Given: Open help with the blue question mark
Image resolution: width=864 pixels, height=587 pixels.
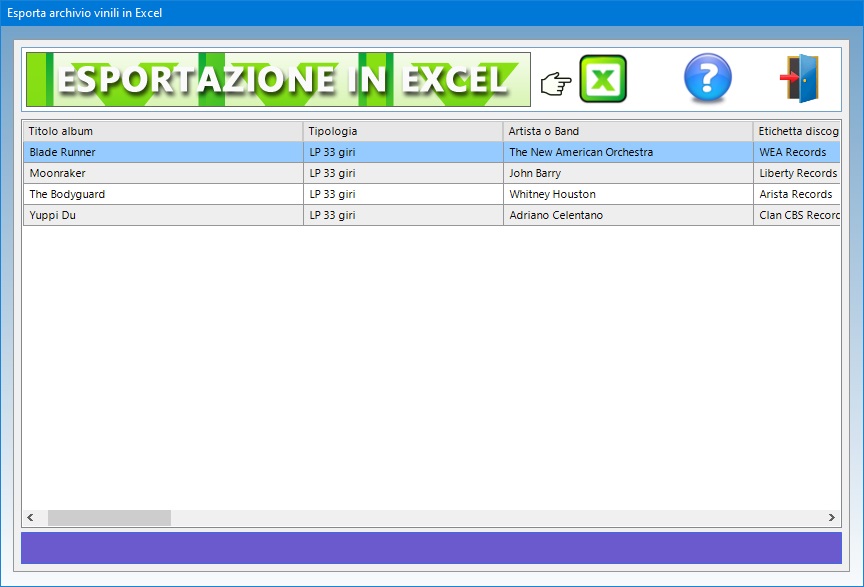Looking at the screenshot, I should [x=707, y=79].
